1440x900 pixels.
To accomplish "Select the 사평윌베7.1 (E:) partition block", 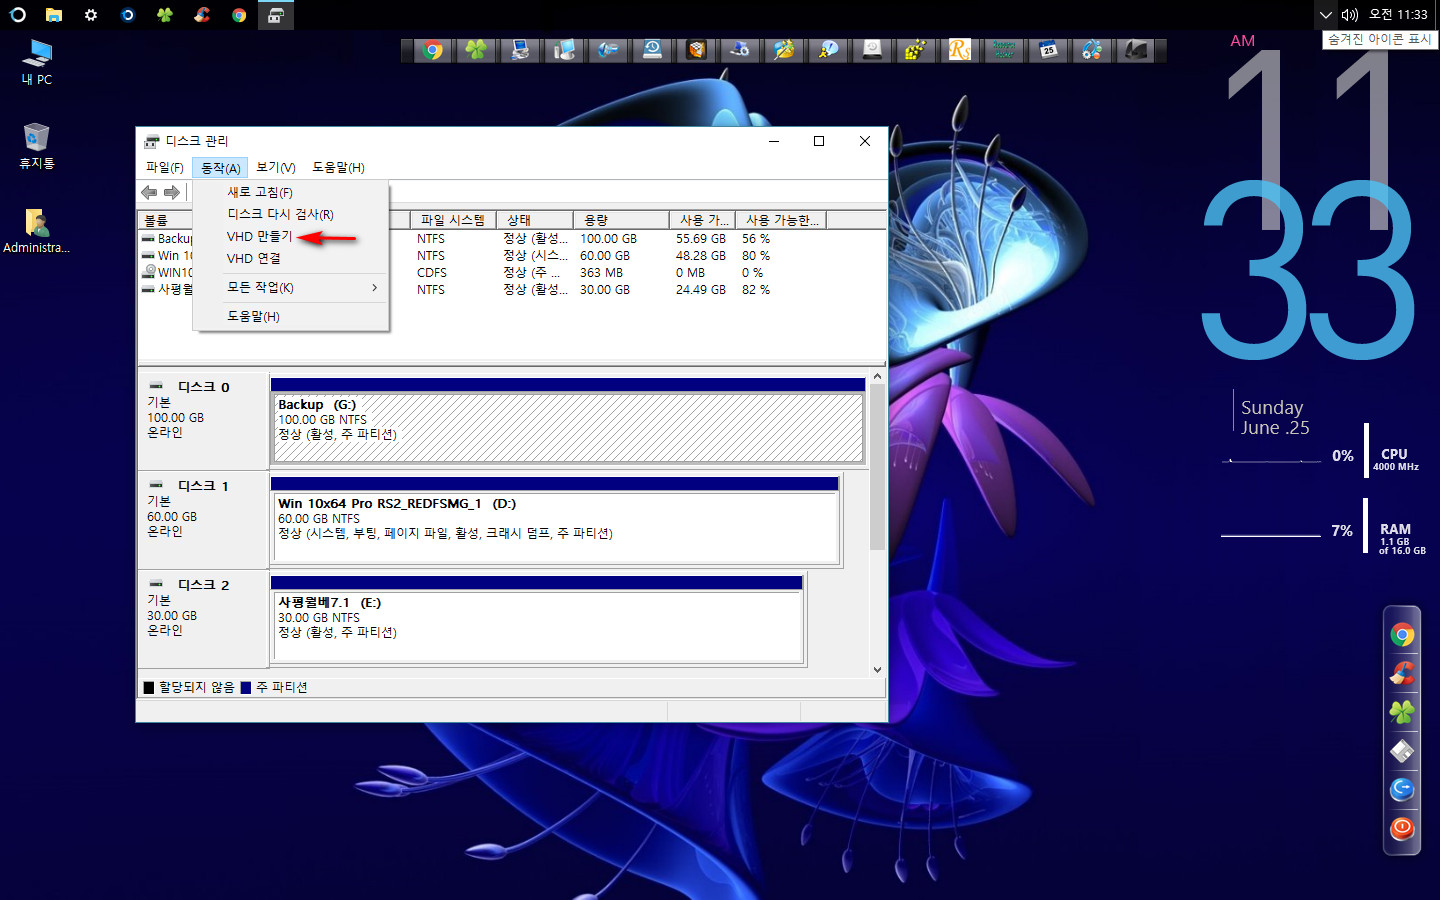I will (537, 625).
